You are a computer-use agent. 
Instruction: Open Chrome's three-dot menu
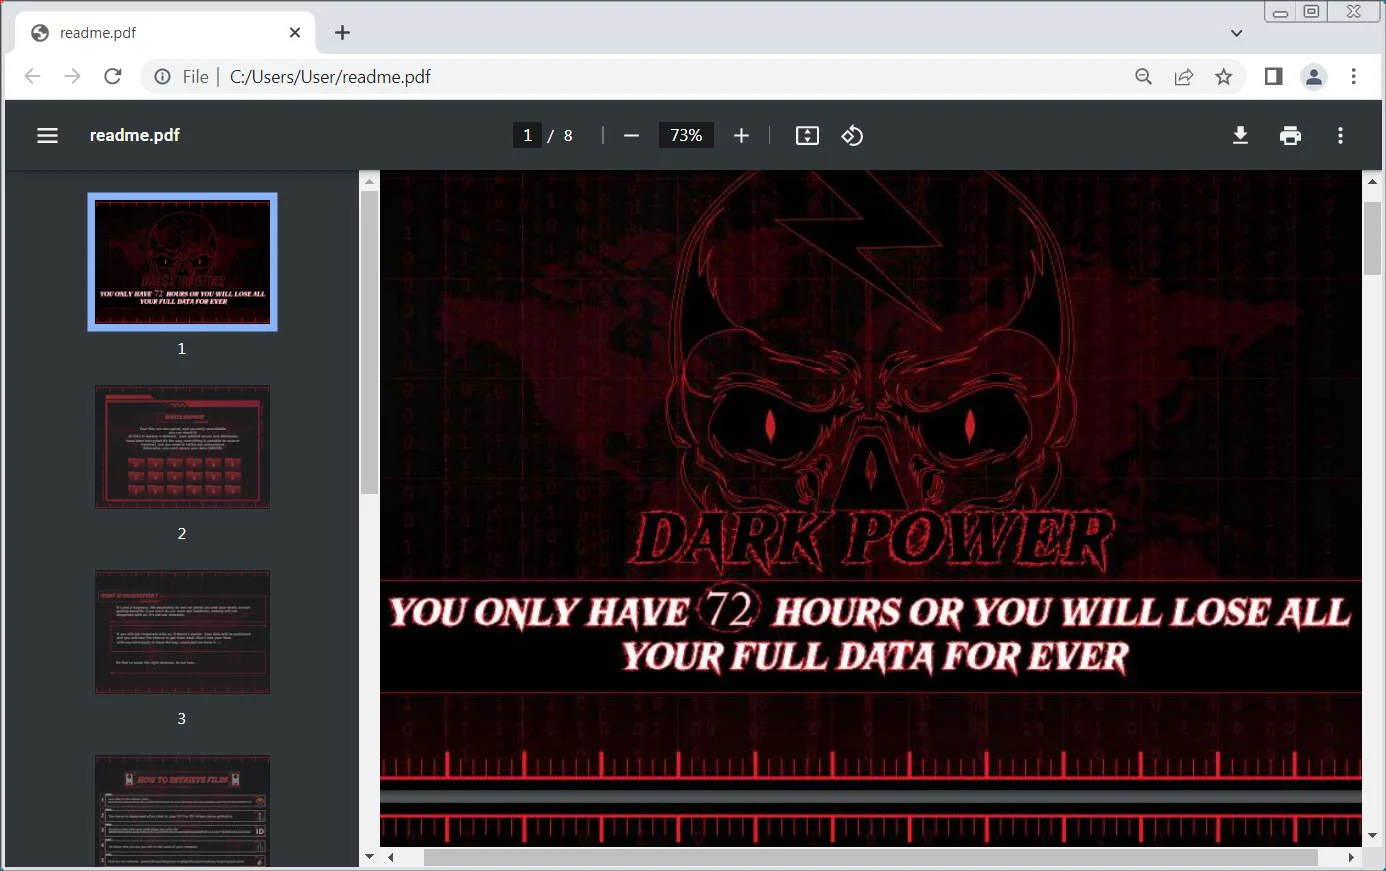pos(1354,77)
